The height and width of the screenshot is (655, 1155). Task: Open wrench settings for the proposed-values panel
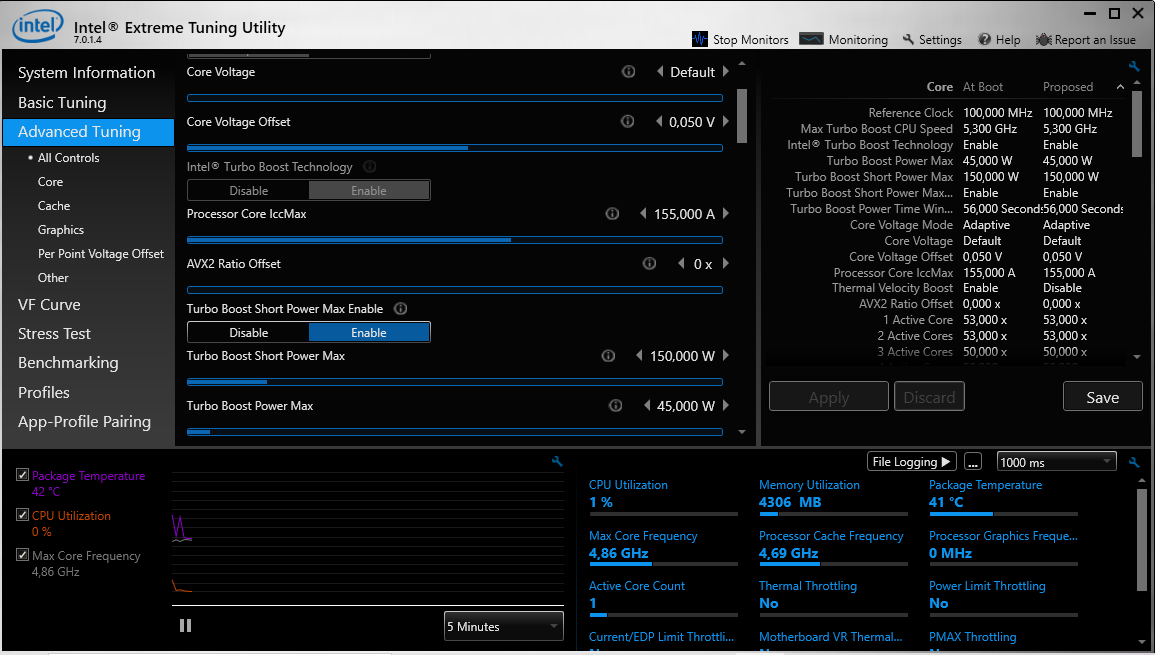1134,66
